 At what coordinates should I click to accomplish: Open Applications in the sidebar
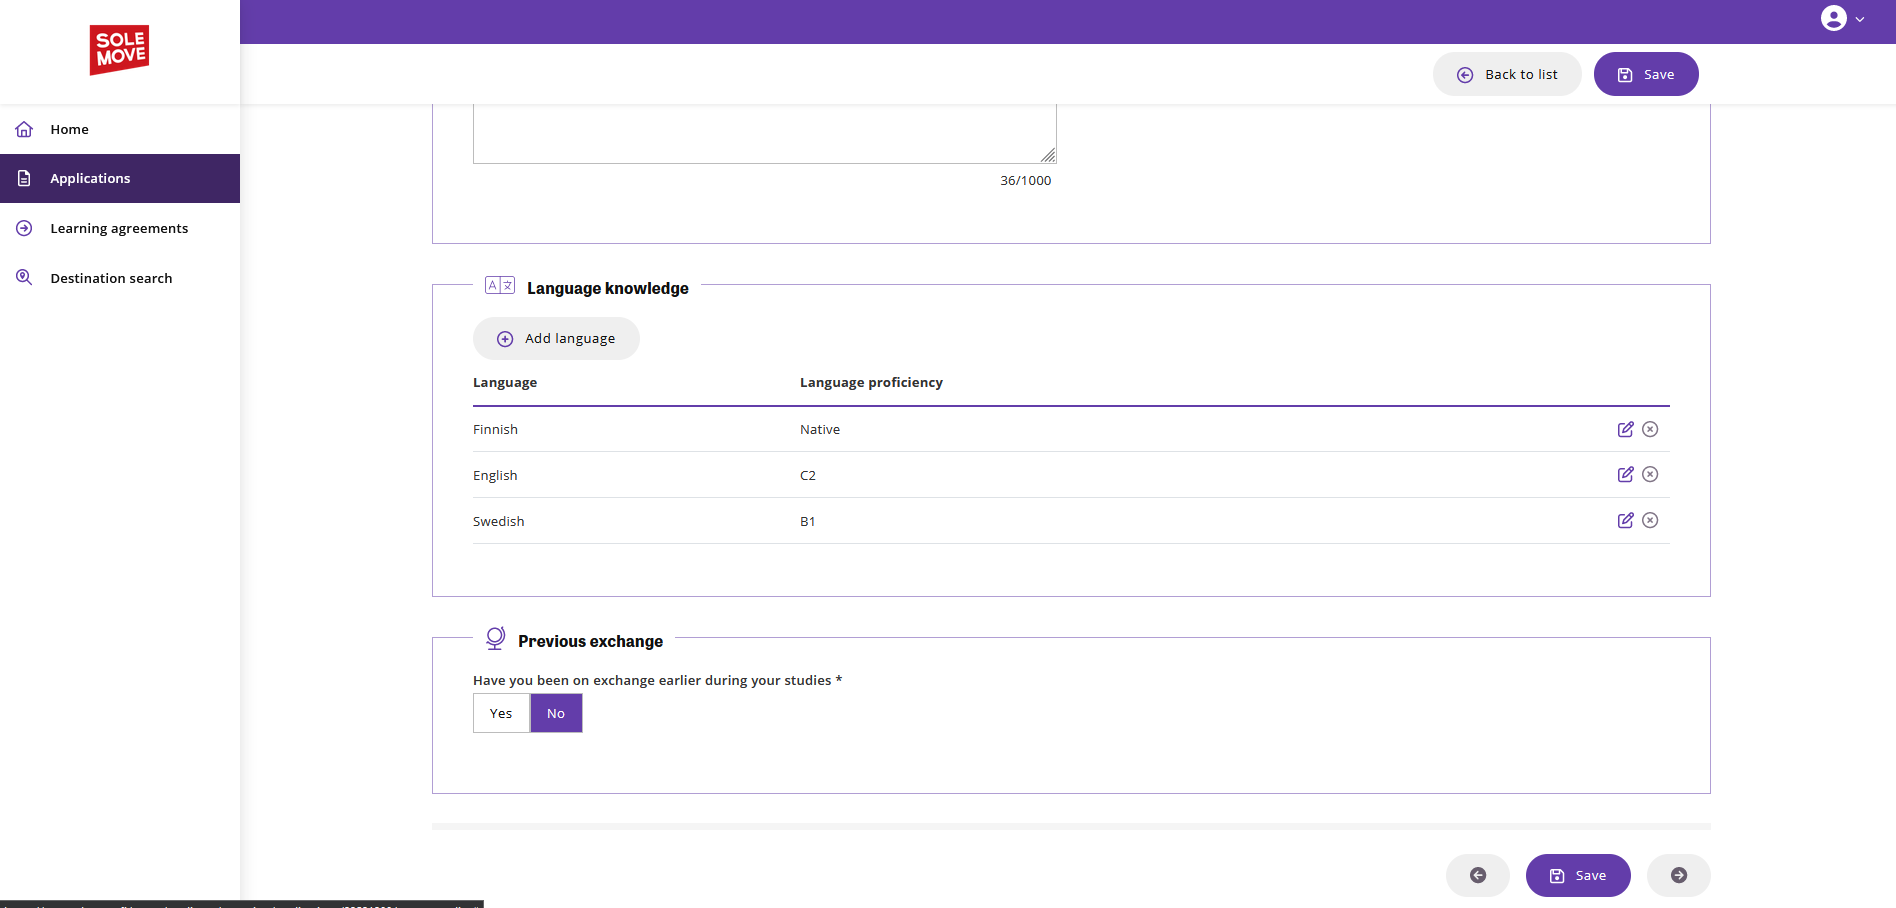90,178
